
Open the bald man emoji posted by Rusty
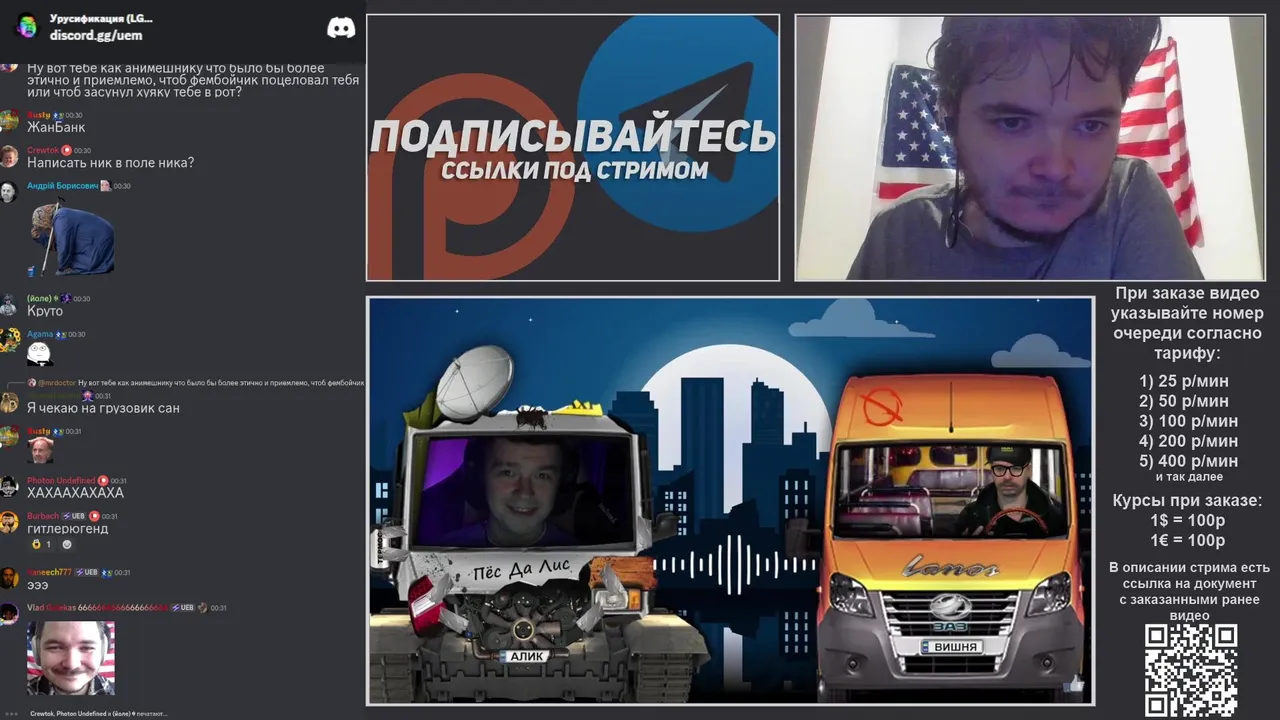click(x=40, y=450)
